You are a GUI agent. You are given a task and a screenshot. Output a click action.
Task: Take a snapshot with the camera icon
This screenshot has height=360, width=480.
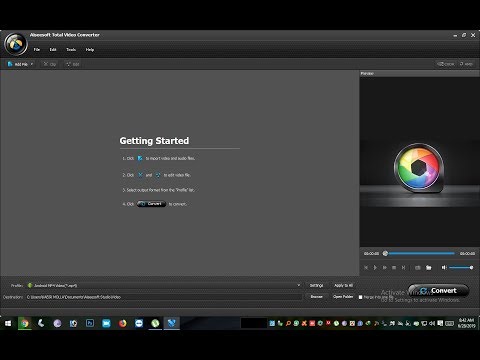tap(418, 267)
